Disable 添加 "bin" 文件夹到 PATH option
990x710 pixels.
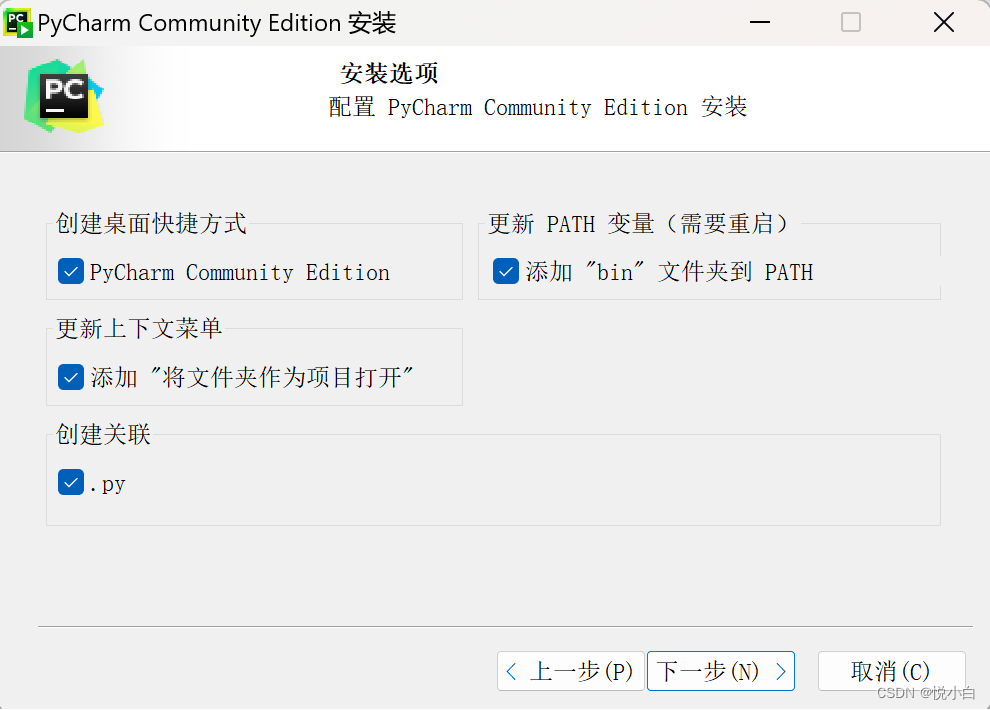click(x=506, y=271)
